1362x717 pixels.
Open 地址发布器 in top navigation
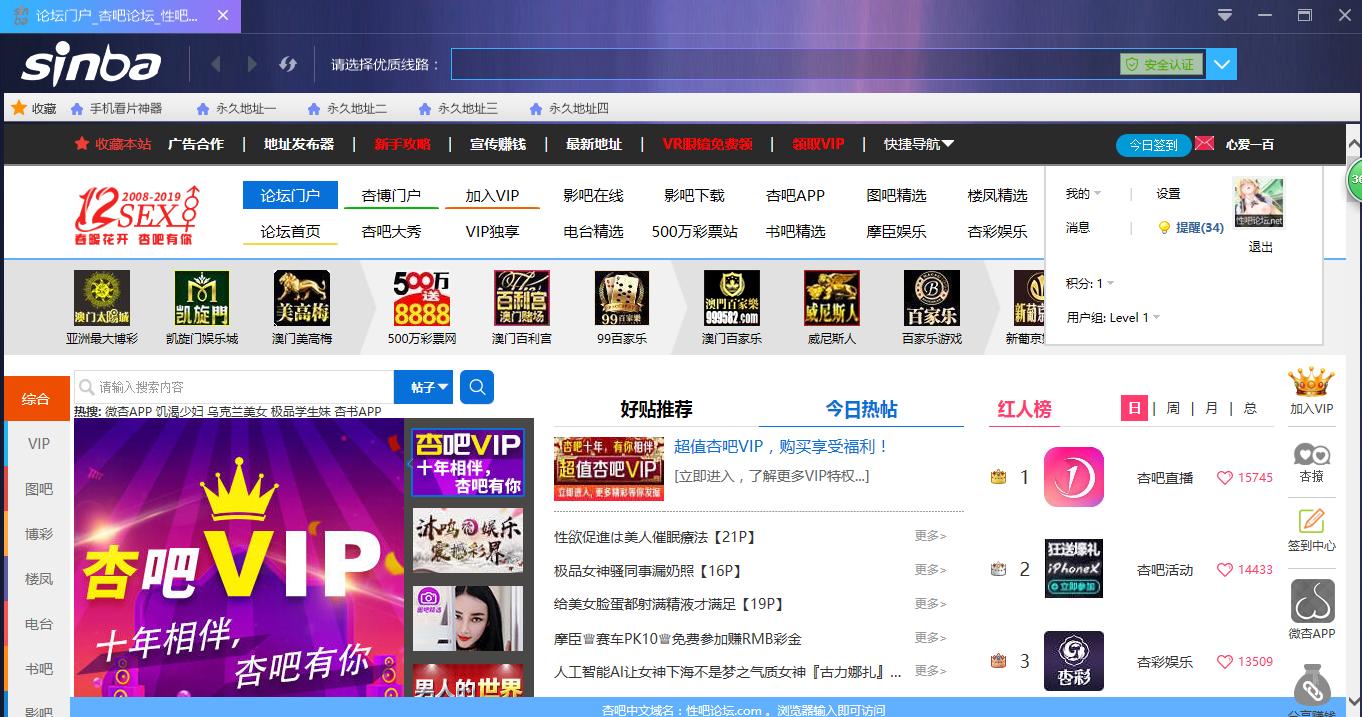click(299, 144)
